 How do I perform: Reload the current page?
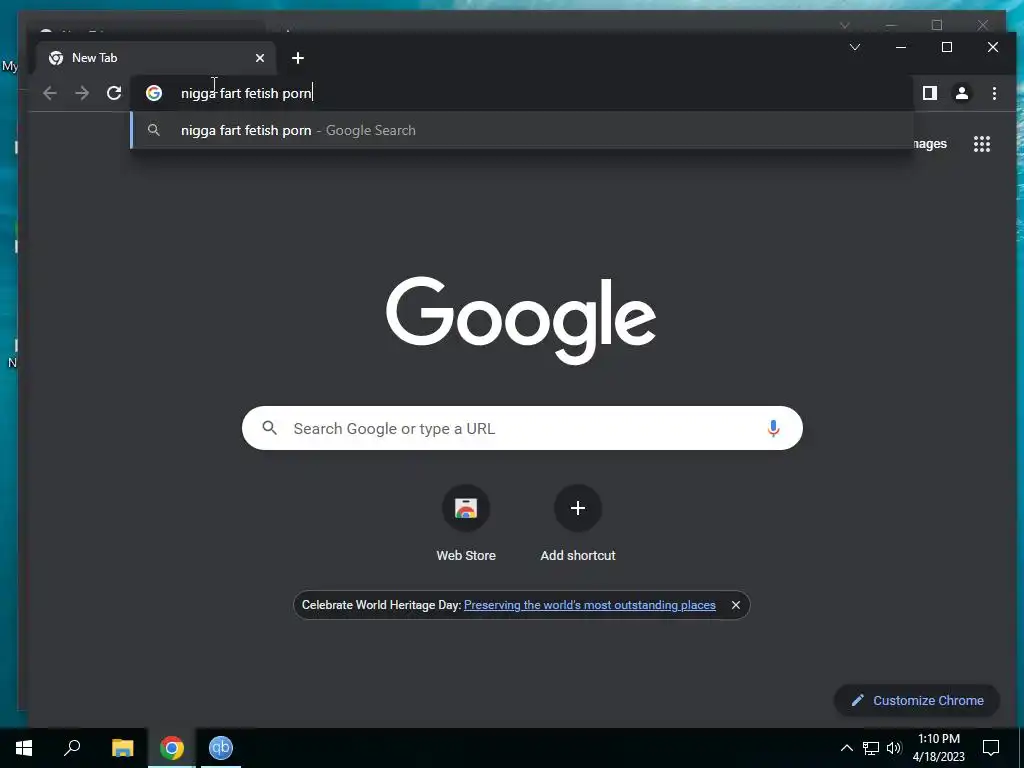[114, 93]
